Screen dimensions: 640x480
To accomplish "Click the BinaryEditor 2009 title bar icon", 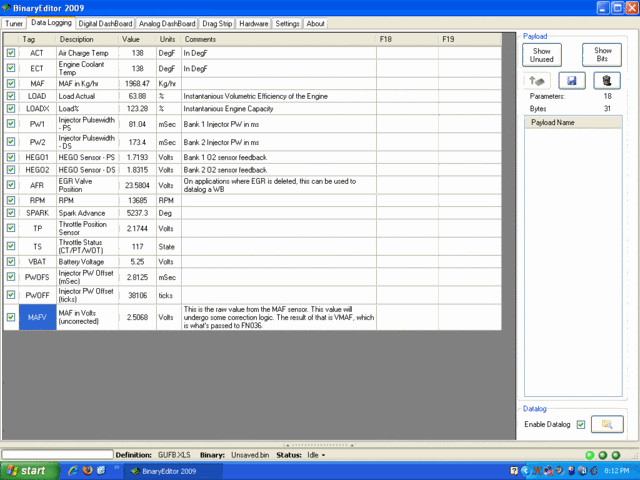I will tap(6, 8).
